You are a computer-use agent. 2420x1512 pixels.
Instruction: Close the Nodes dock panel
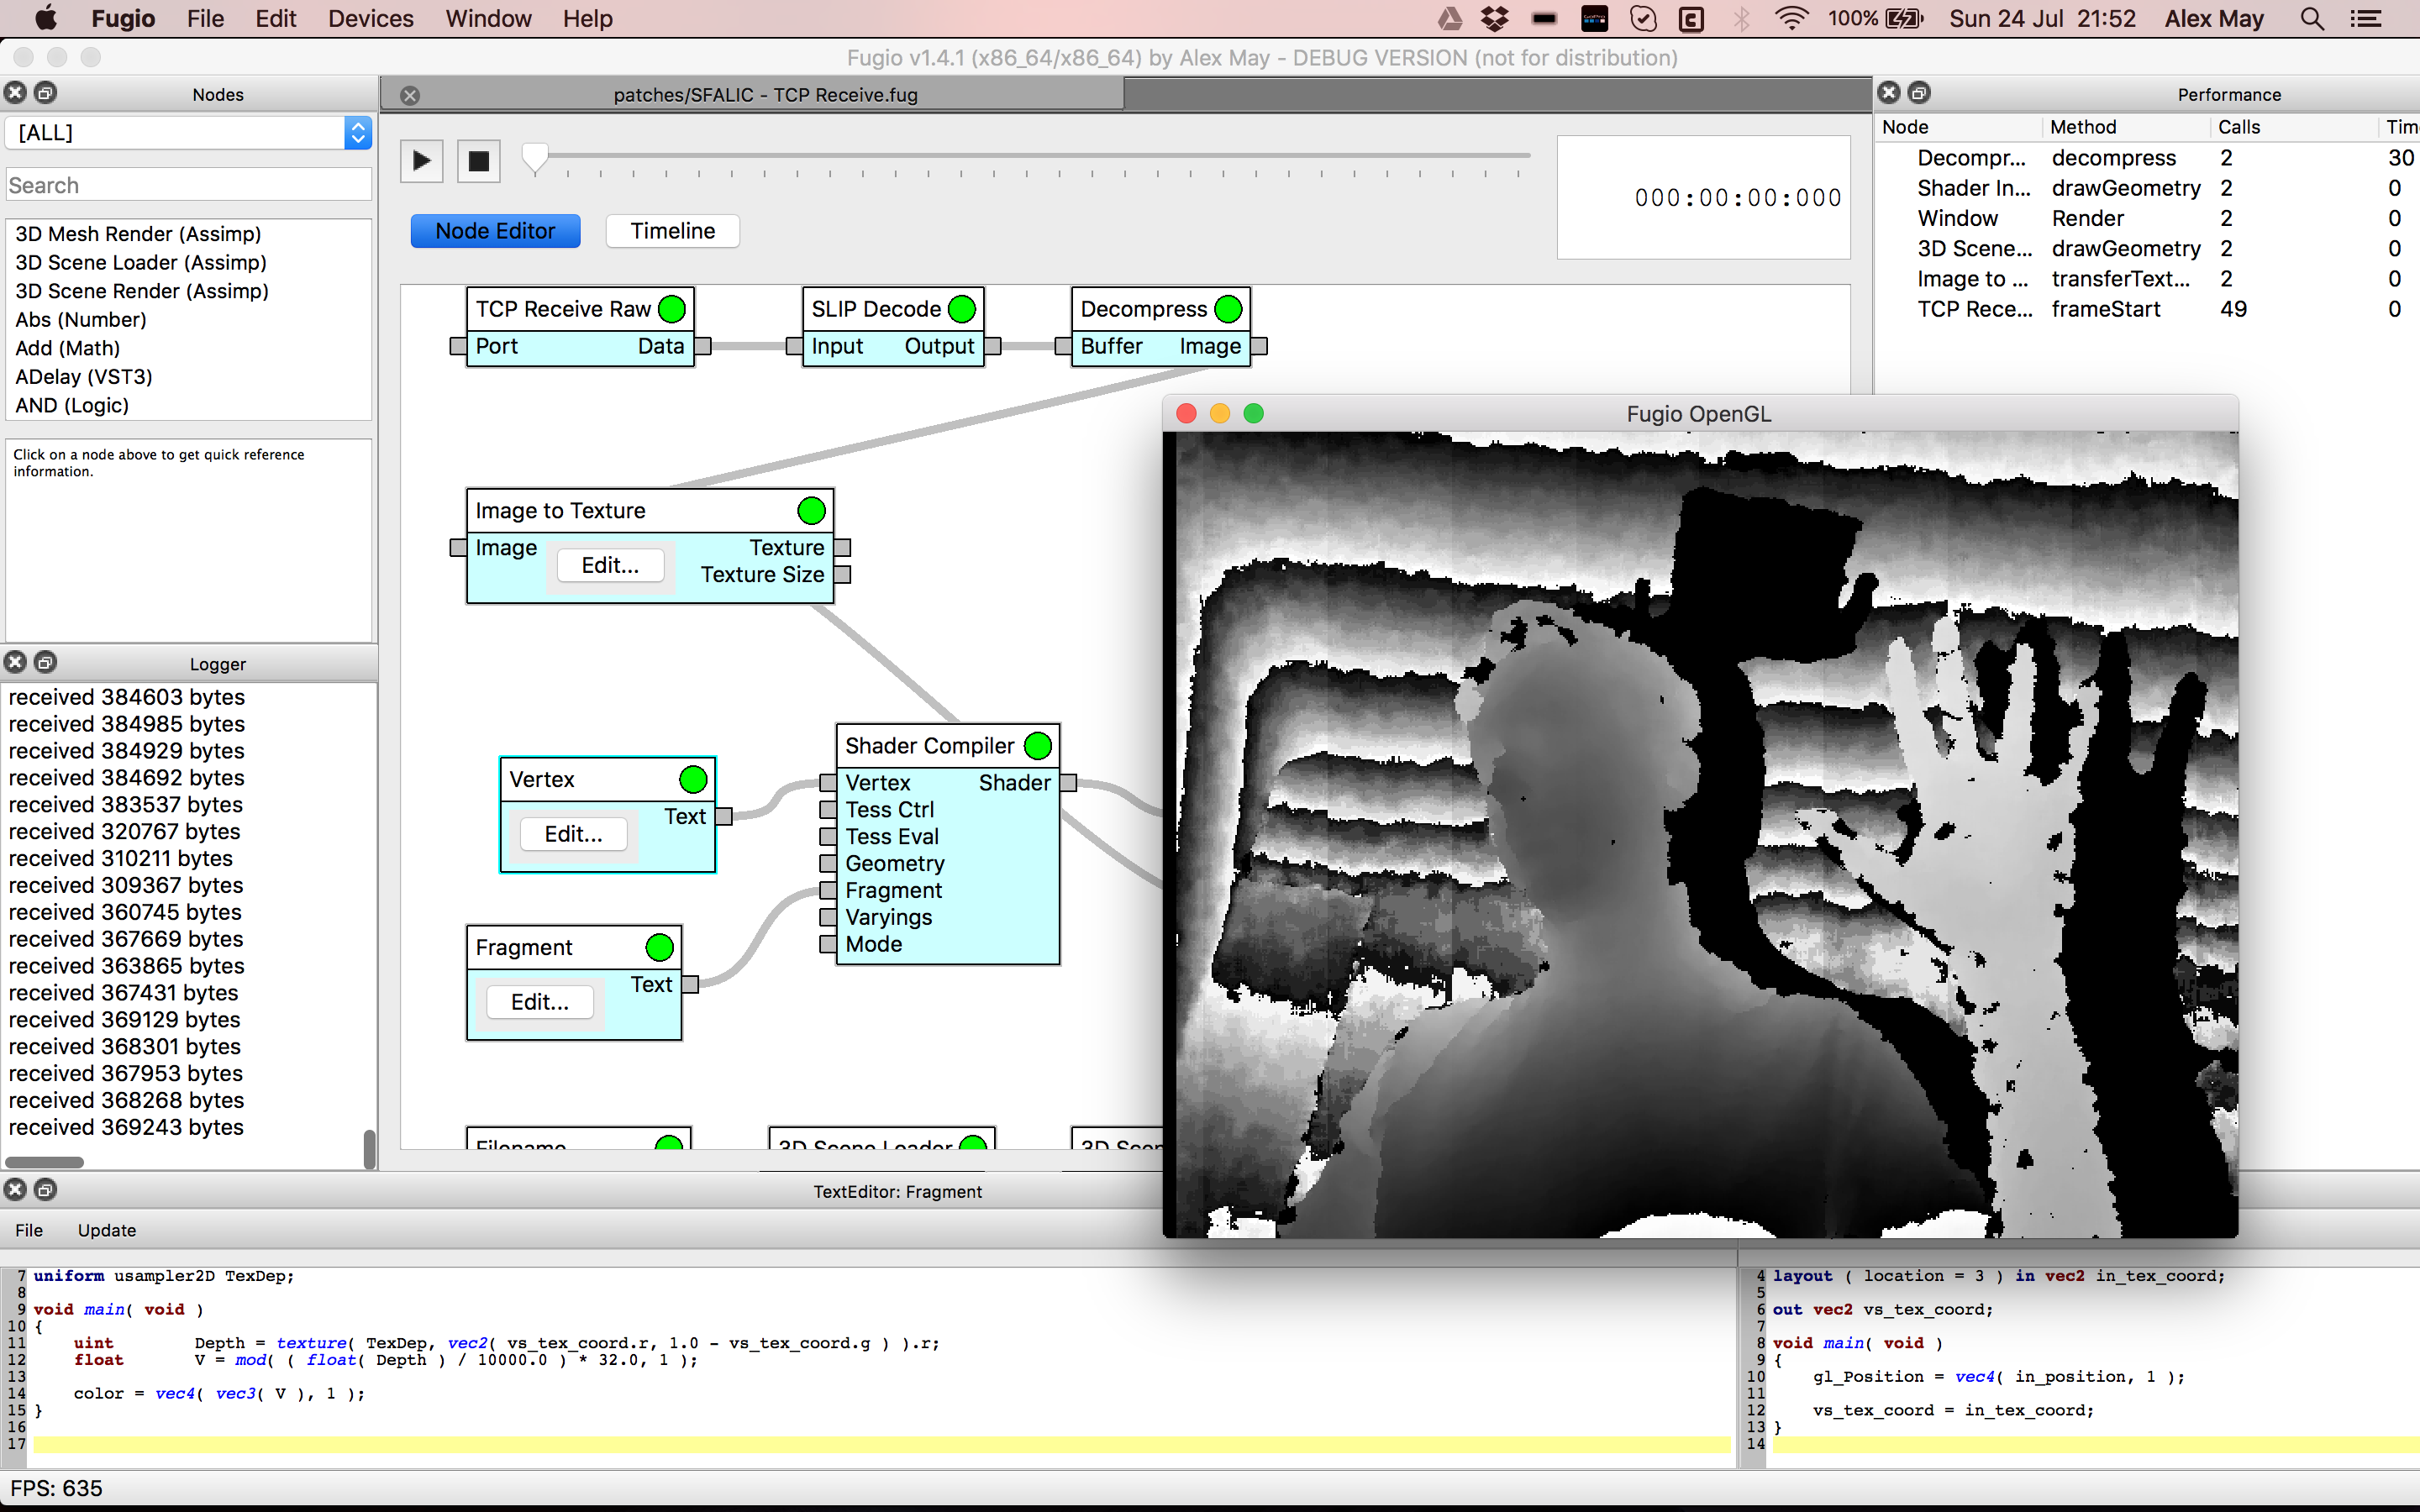(15, 93)
